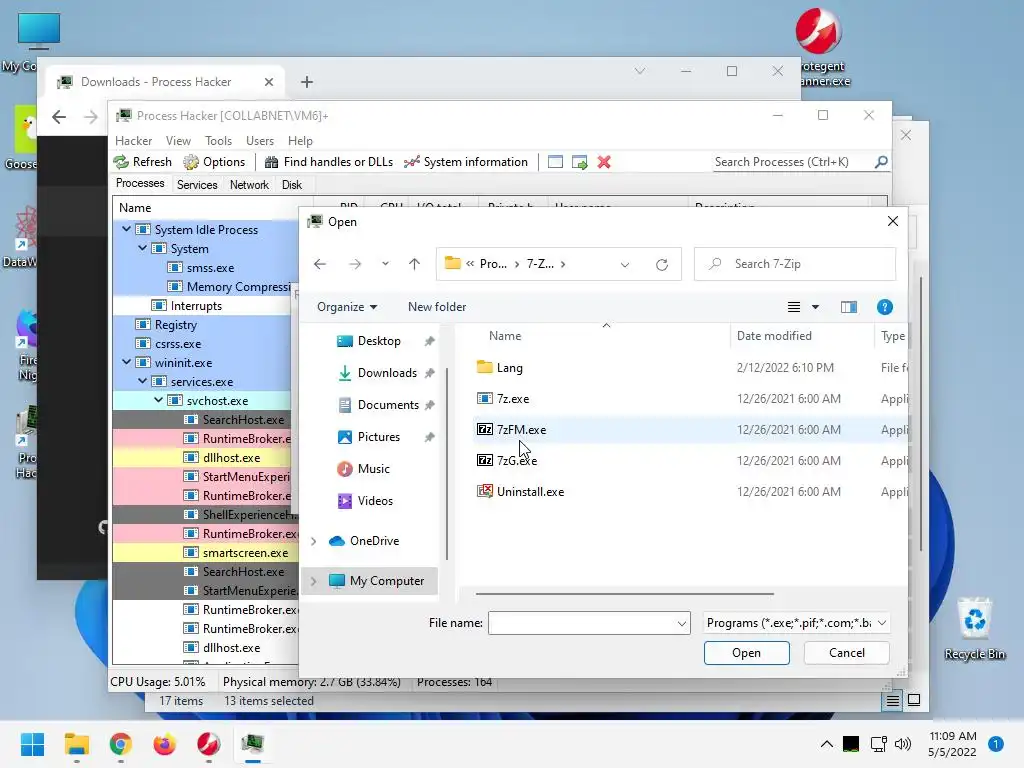Image resolution: width=1024 pixels, height=768 pixels.
Task: Open the Tools menu
Action: (x=218, y=141)
